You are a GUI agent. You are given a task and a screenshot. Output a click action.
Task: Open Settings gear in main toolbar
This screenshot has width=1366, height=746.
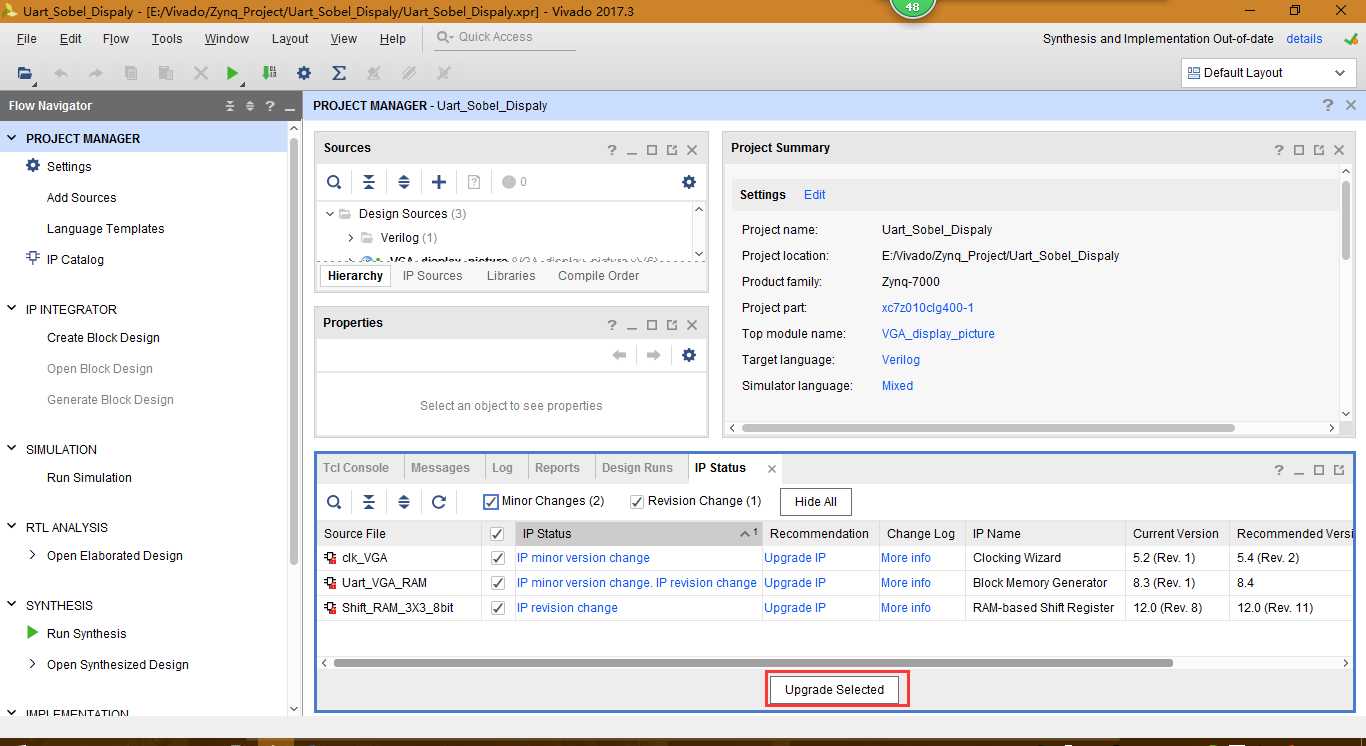(304, 73)
